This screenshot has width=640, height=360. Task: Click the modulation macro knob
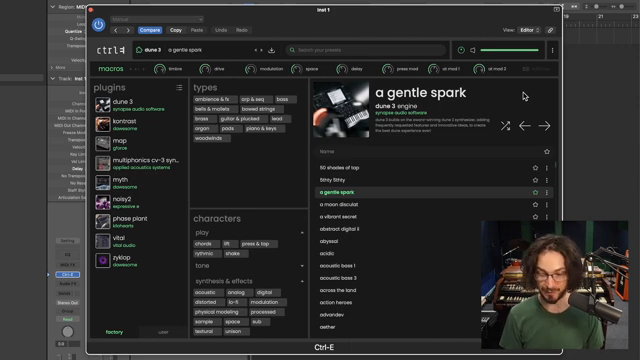click(251, 69)
